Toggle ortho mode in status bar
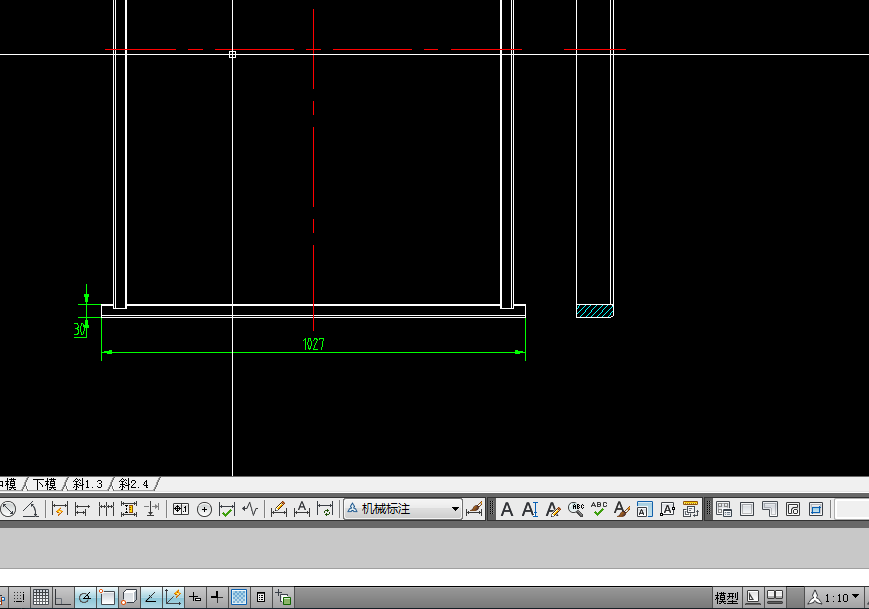 tap(63, 598)
